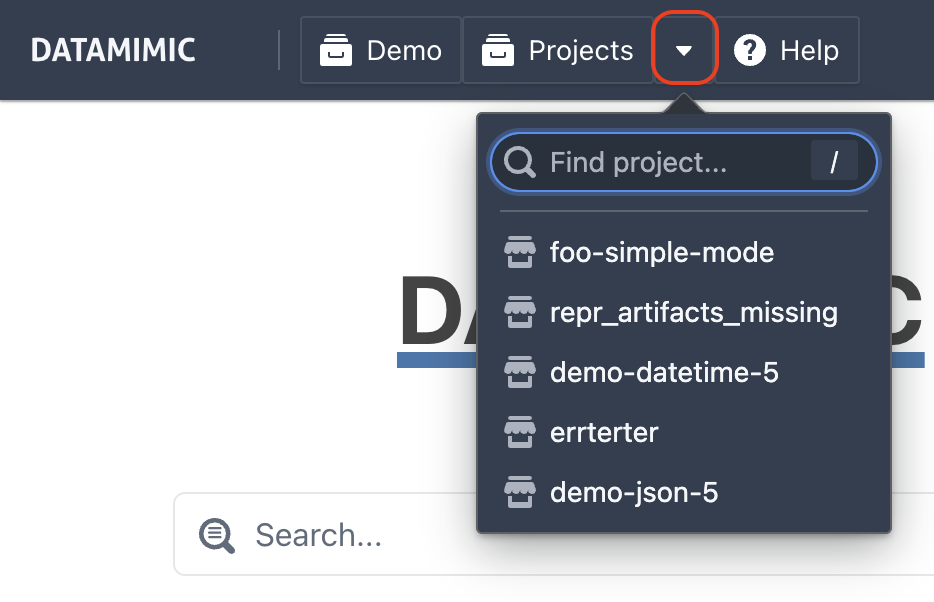Select the foo-simple-mode project
Viewport: 934px width, 602px height.
(x=684, y=252)
